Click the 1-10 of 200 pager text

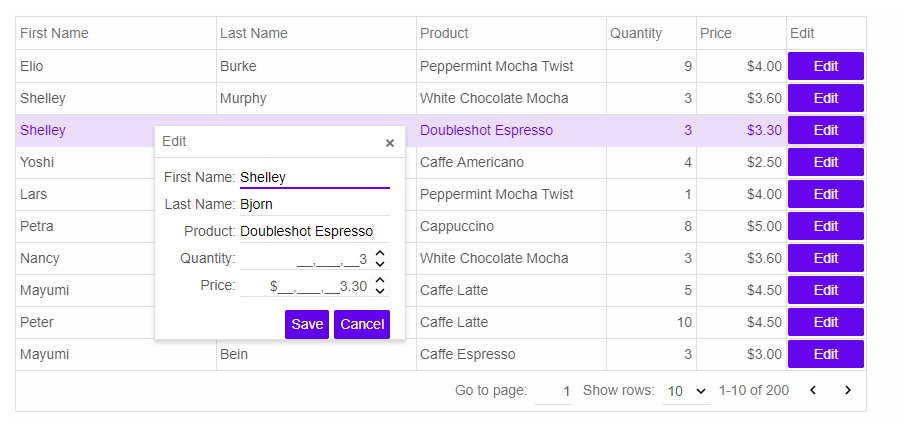(x=753, y=390)
